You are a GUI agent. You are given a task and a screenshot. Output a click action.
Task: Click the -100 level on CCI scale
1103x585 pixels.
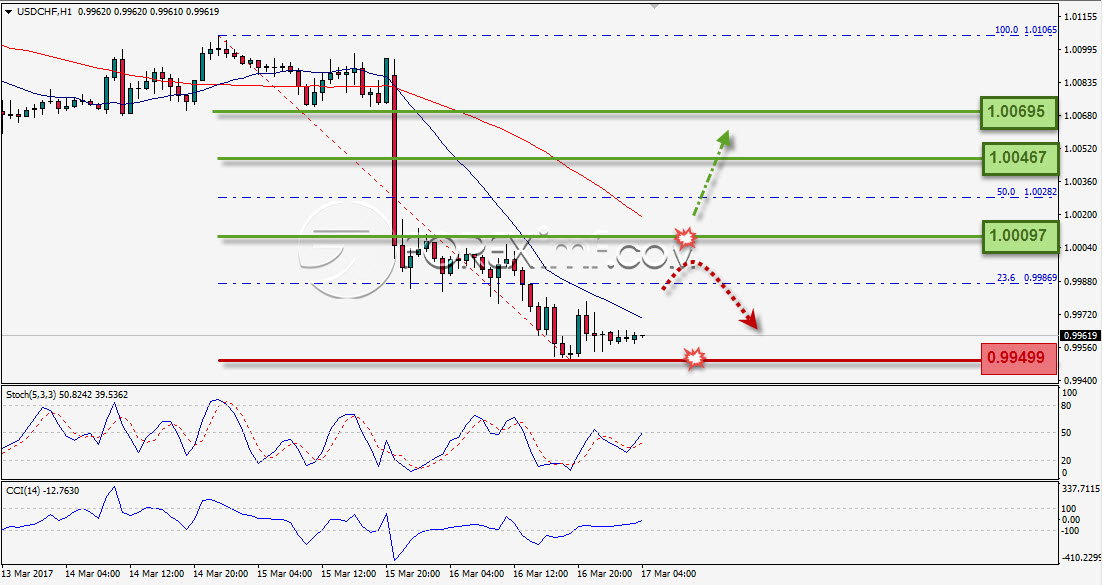[1071, 531]
